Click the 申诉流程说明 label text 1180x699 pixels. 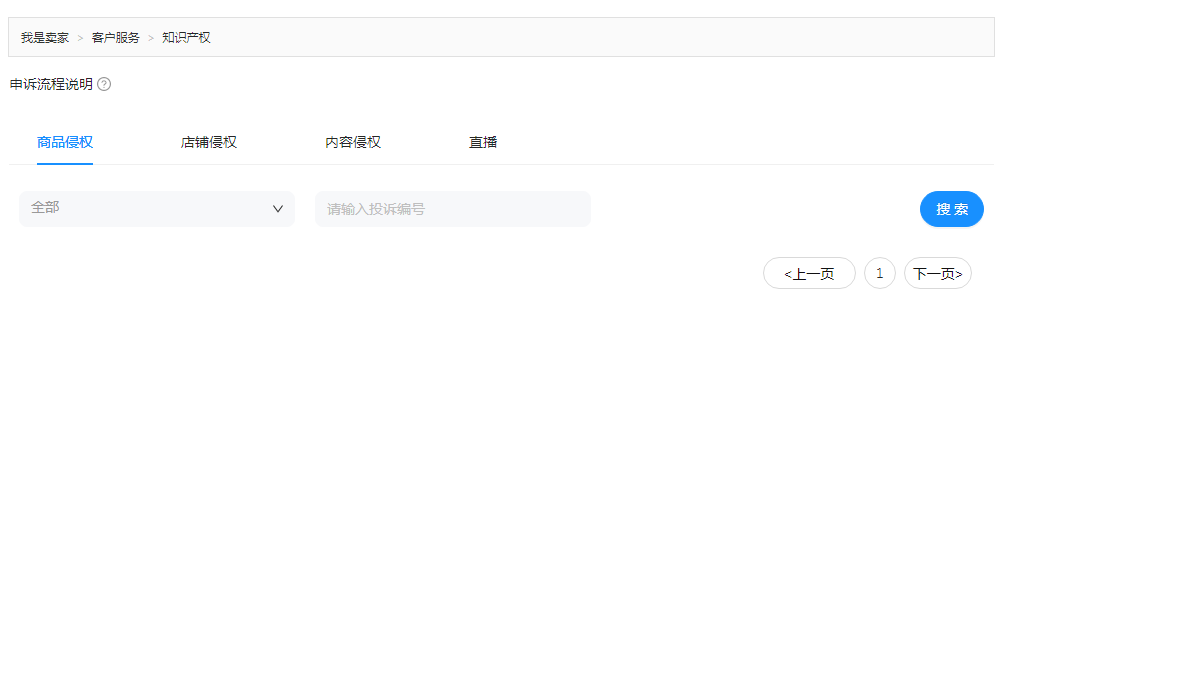coord(51,84)
